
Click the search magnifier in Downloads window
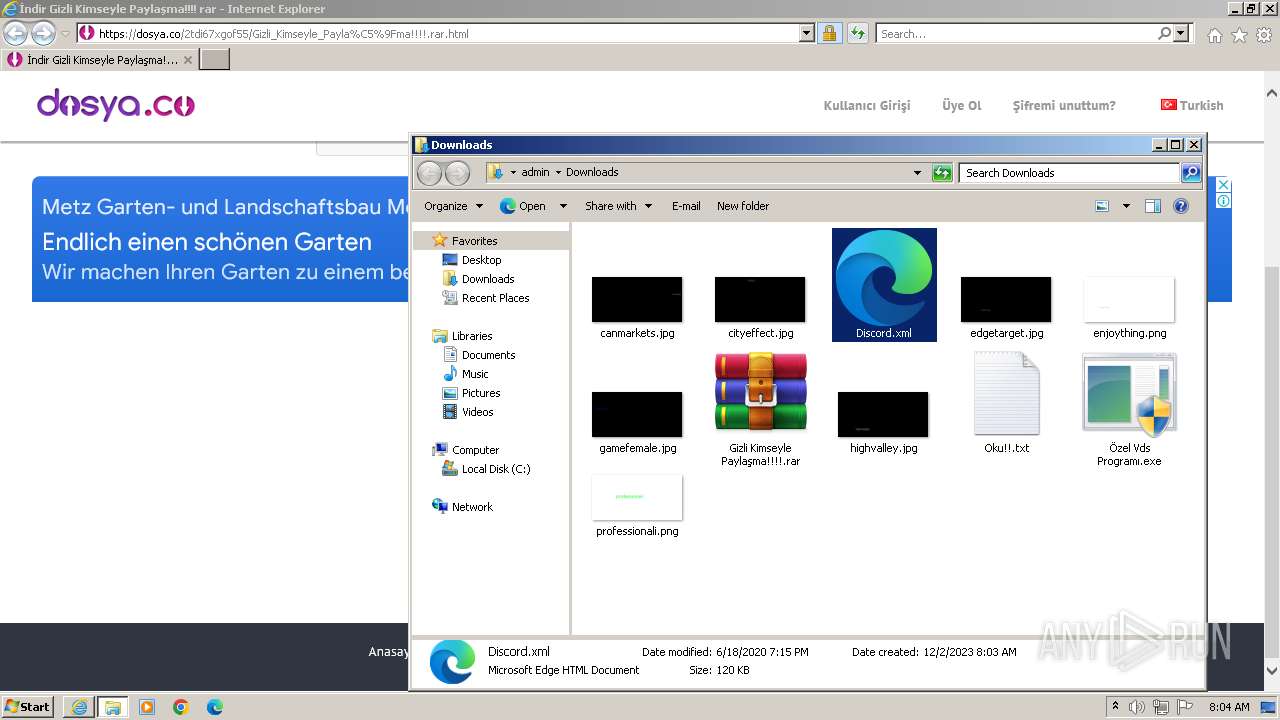point(1191,173)
